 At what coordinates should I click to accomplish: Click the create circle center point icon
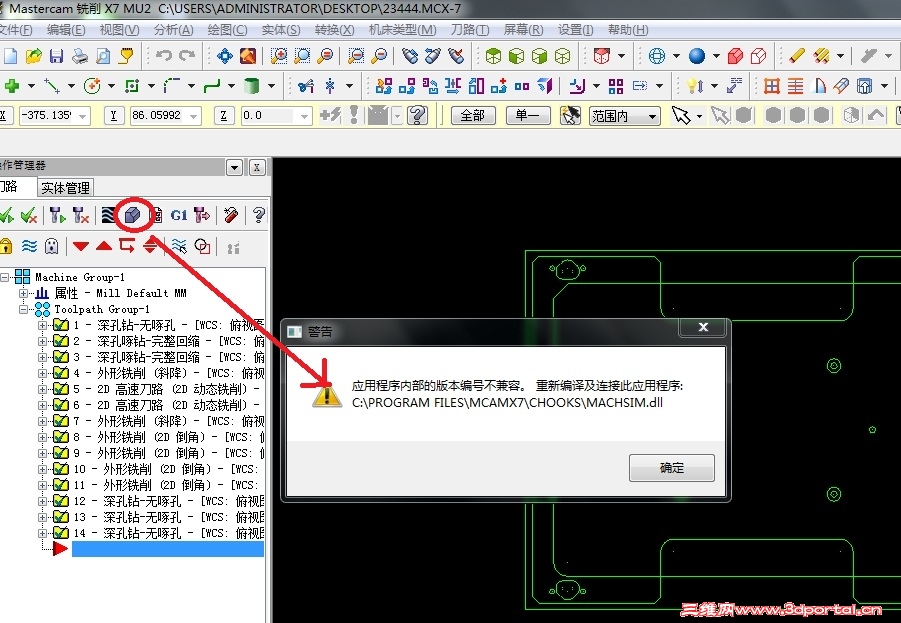point(92,86)
